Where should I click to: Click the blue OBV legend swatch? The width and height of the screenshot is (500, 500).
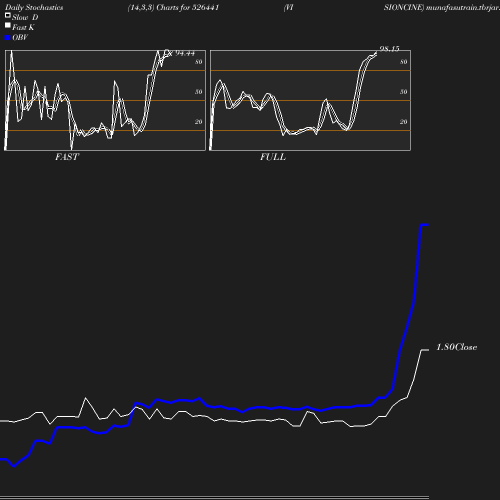[x=8, y=38]
